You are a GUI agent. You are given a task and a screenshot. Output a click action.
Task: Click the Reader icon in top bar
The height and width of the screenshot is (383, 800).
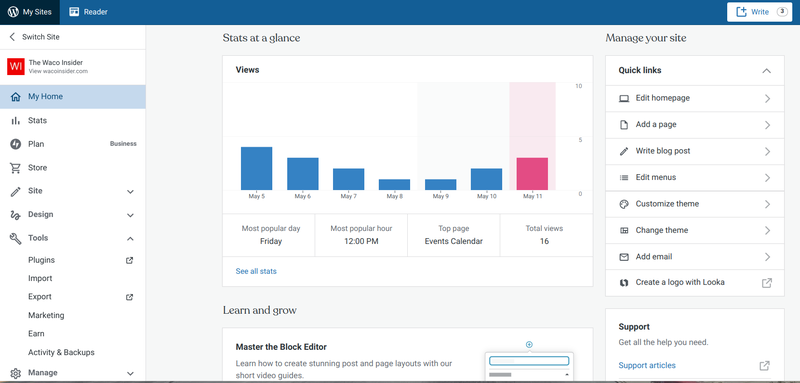click(74, 12)
